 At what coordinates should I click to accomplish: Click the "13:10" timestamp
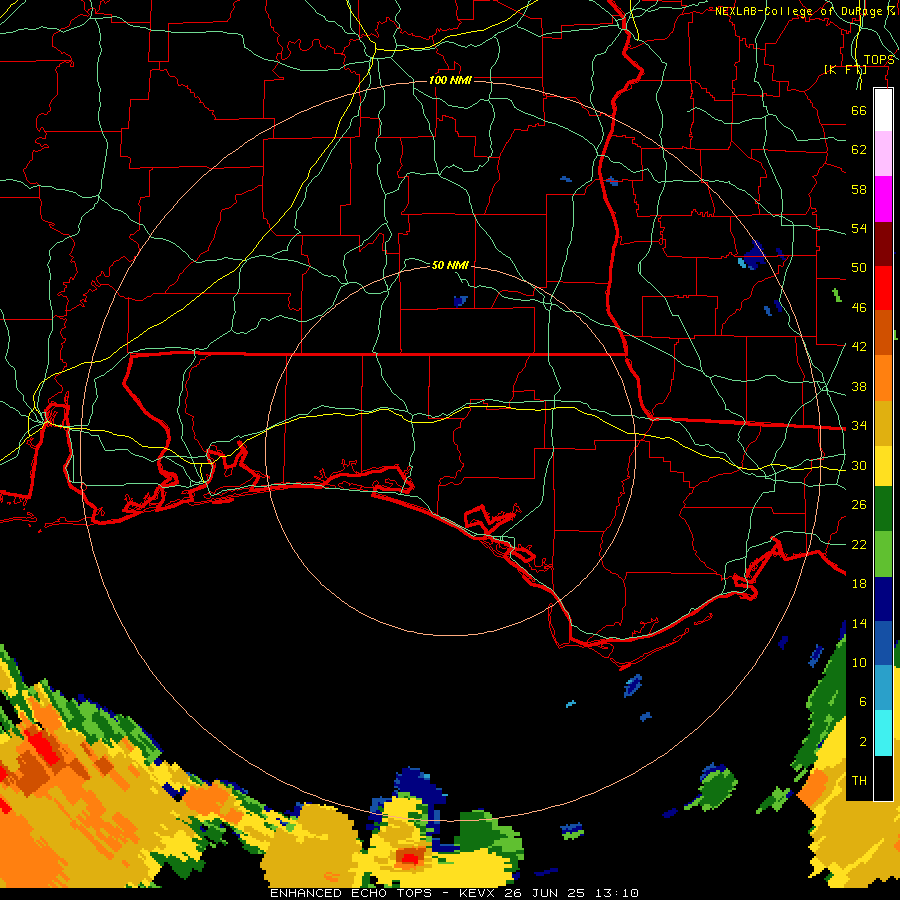pyautogui.click(x=616, y=893)
